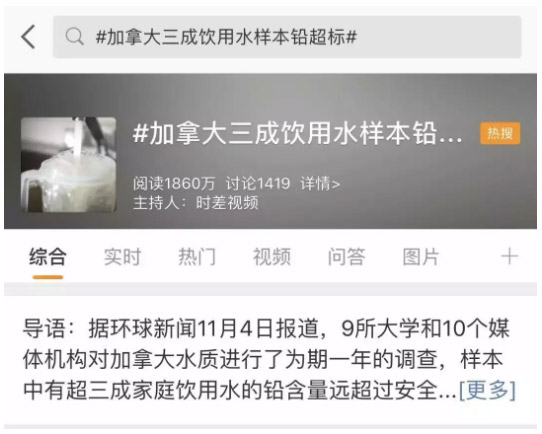Screen dimensions: 542x434
Task: Click the hashtag search input field
Action: click(x=287, y=37)
